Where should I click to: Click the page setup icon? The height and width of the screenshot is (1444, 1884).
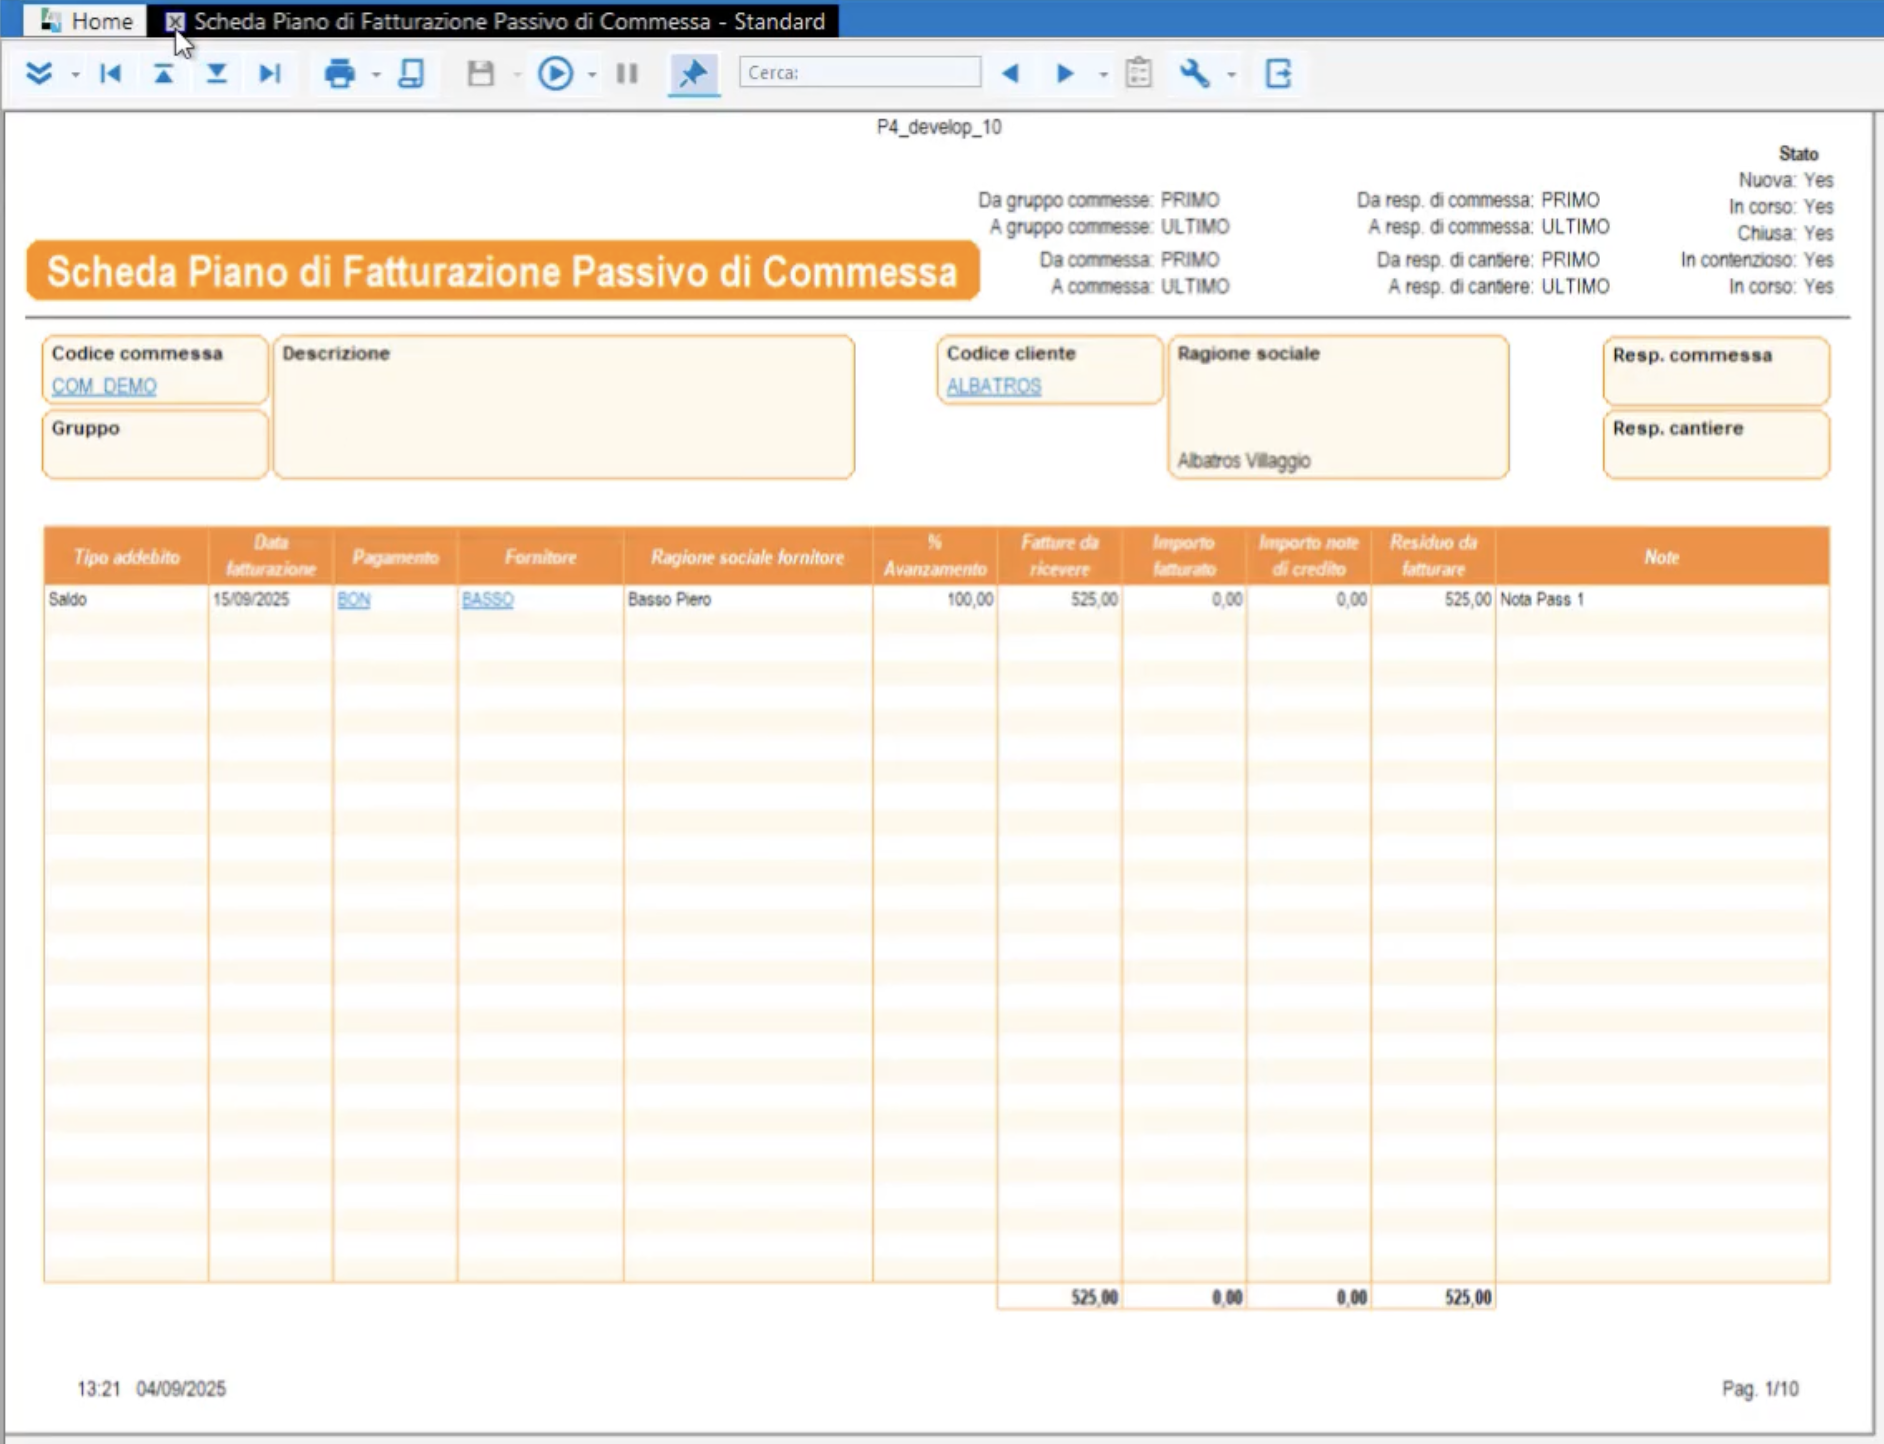pos(411,73)
